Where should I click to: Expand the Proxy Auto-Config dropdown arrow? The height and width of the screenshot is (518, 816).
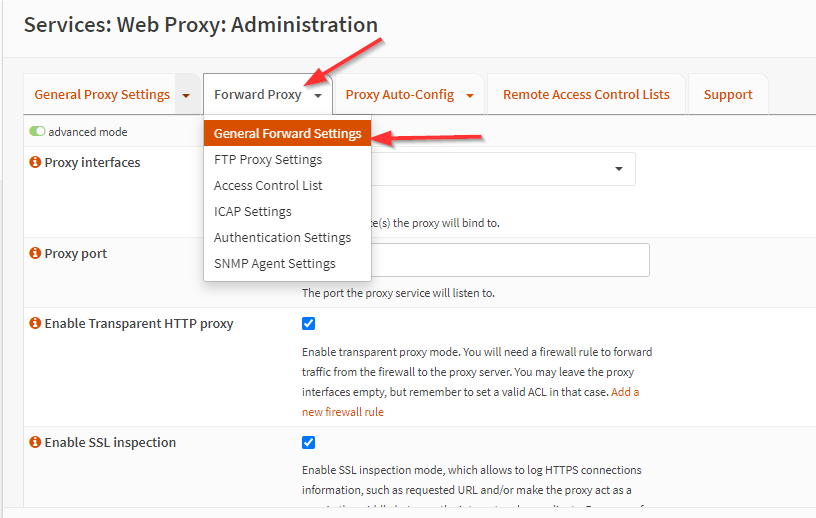pyautogui.click(x=470, y=95)
